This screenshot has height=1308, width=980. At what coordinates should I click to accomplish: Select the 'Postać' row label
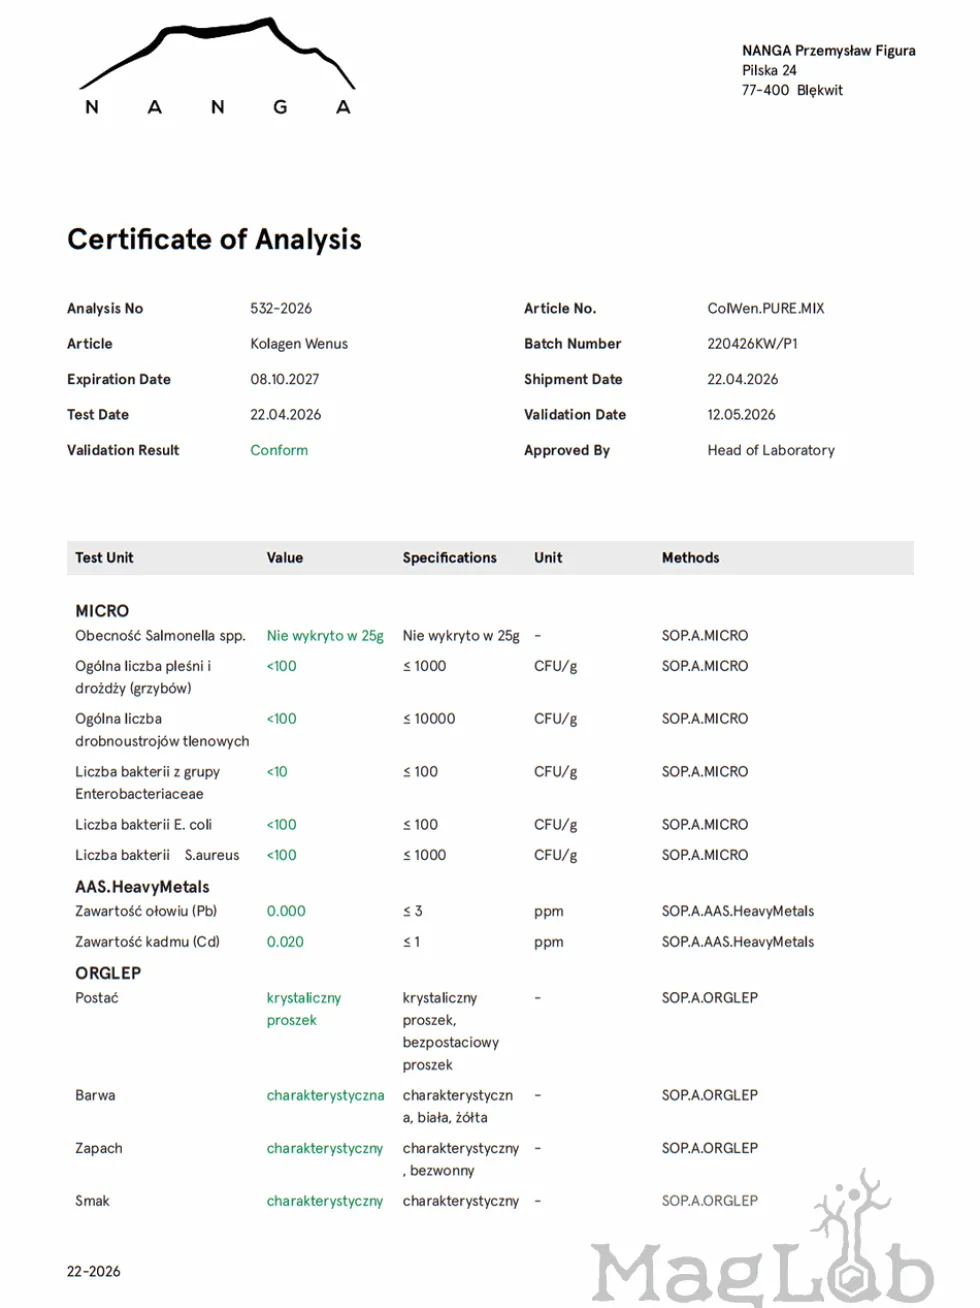tap(96, 998)
